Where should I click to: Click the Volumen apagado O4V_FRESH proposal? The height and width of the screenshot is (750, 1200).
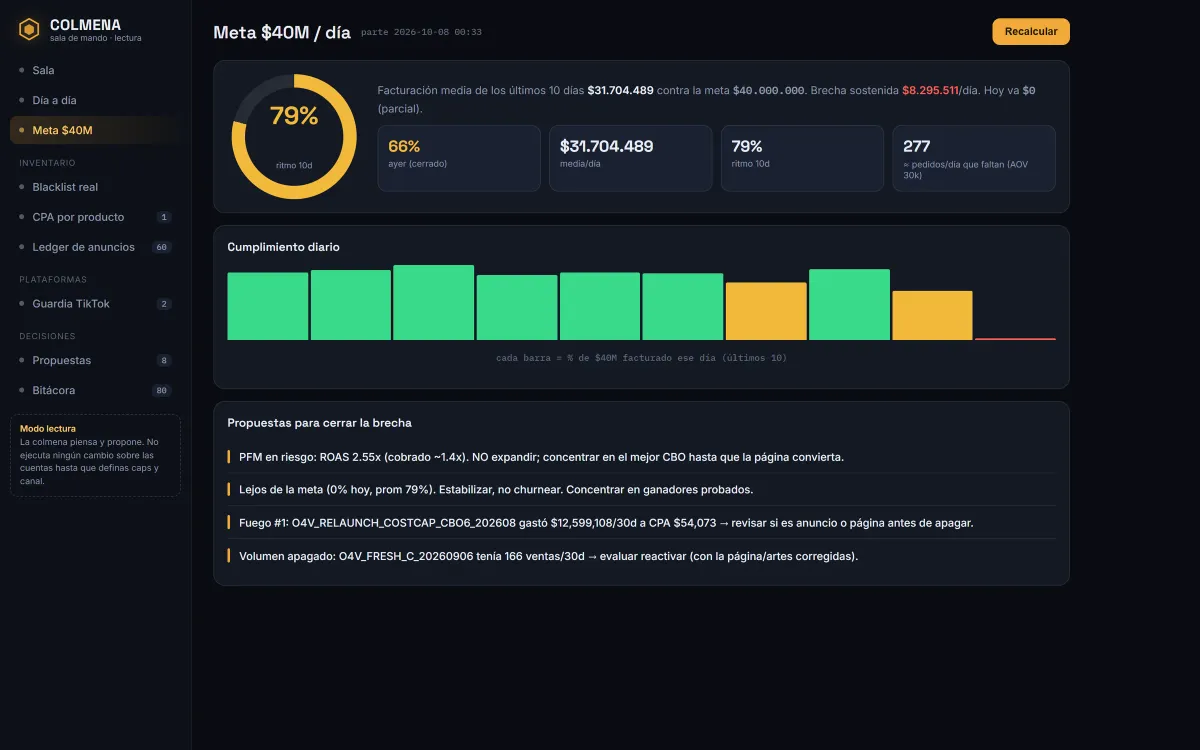641,556
